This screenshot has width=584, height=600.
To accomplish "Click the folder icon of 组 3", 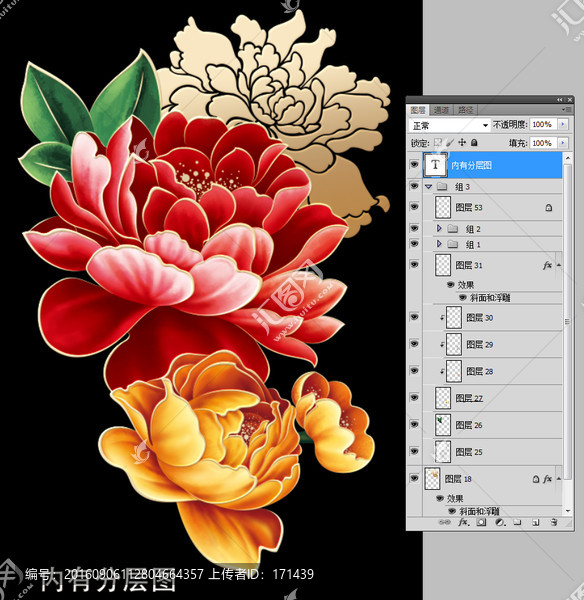I will point(442,187).
